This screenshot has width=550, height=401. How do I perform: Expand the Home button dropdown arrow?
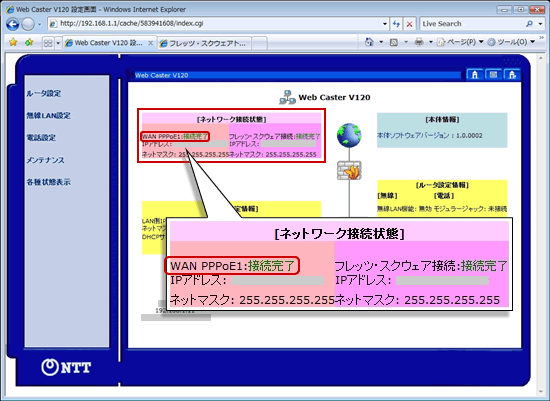pos(381,42)
